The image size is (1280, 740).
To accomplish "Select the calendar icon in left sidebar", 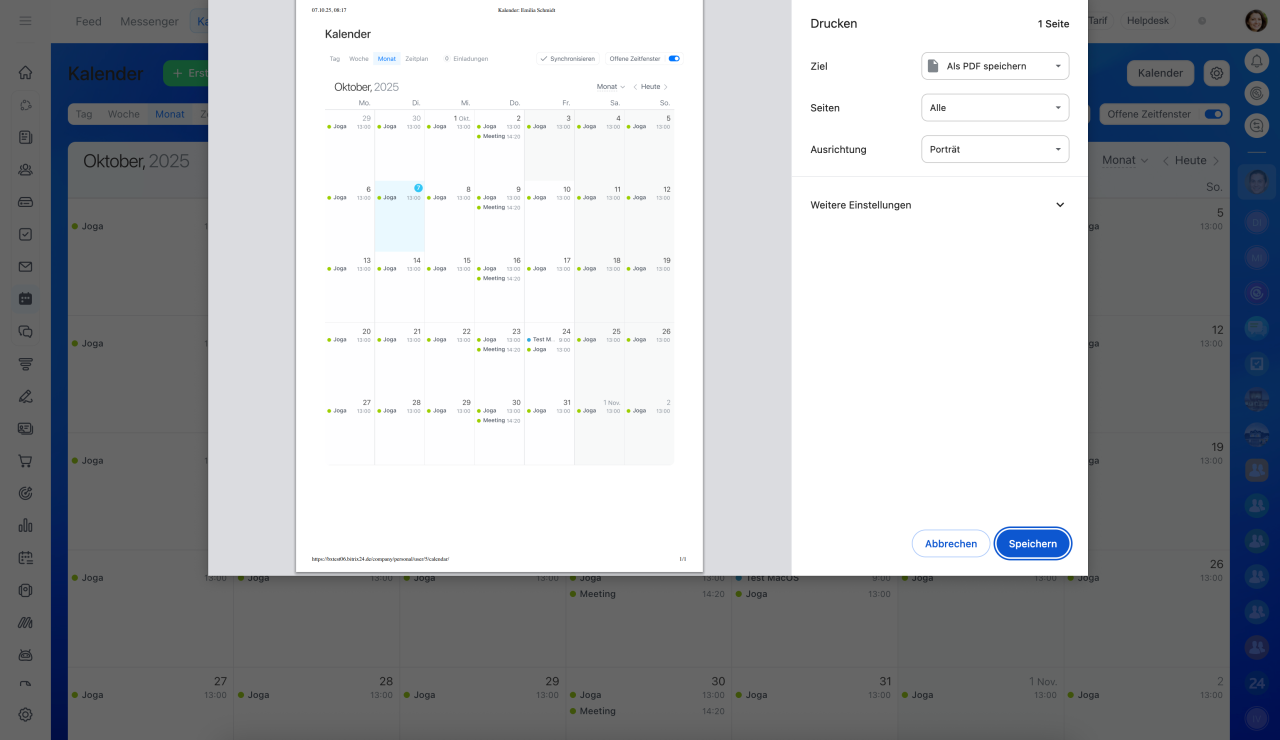I will coord(26,298).
